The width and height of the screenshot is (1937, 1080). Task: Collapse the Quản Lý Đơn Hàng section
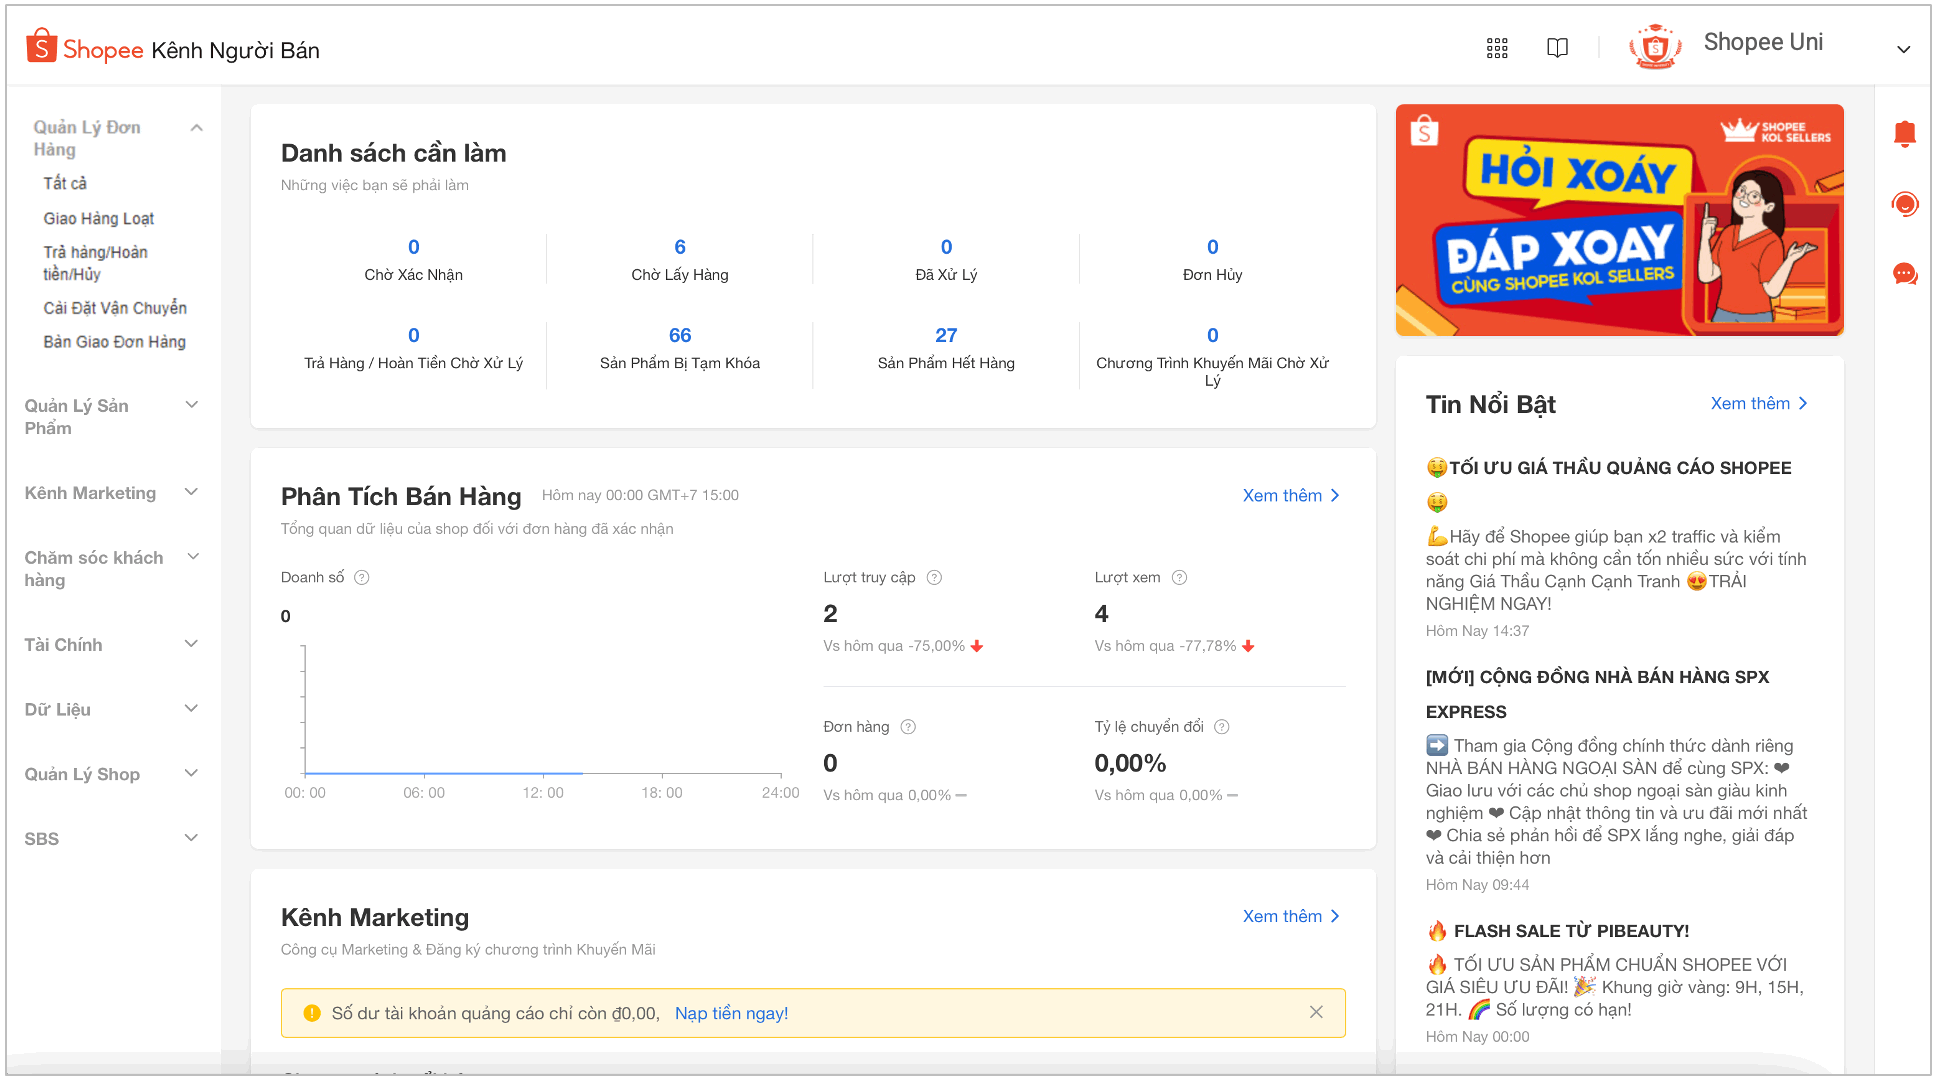click(x=196, y=127)
